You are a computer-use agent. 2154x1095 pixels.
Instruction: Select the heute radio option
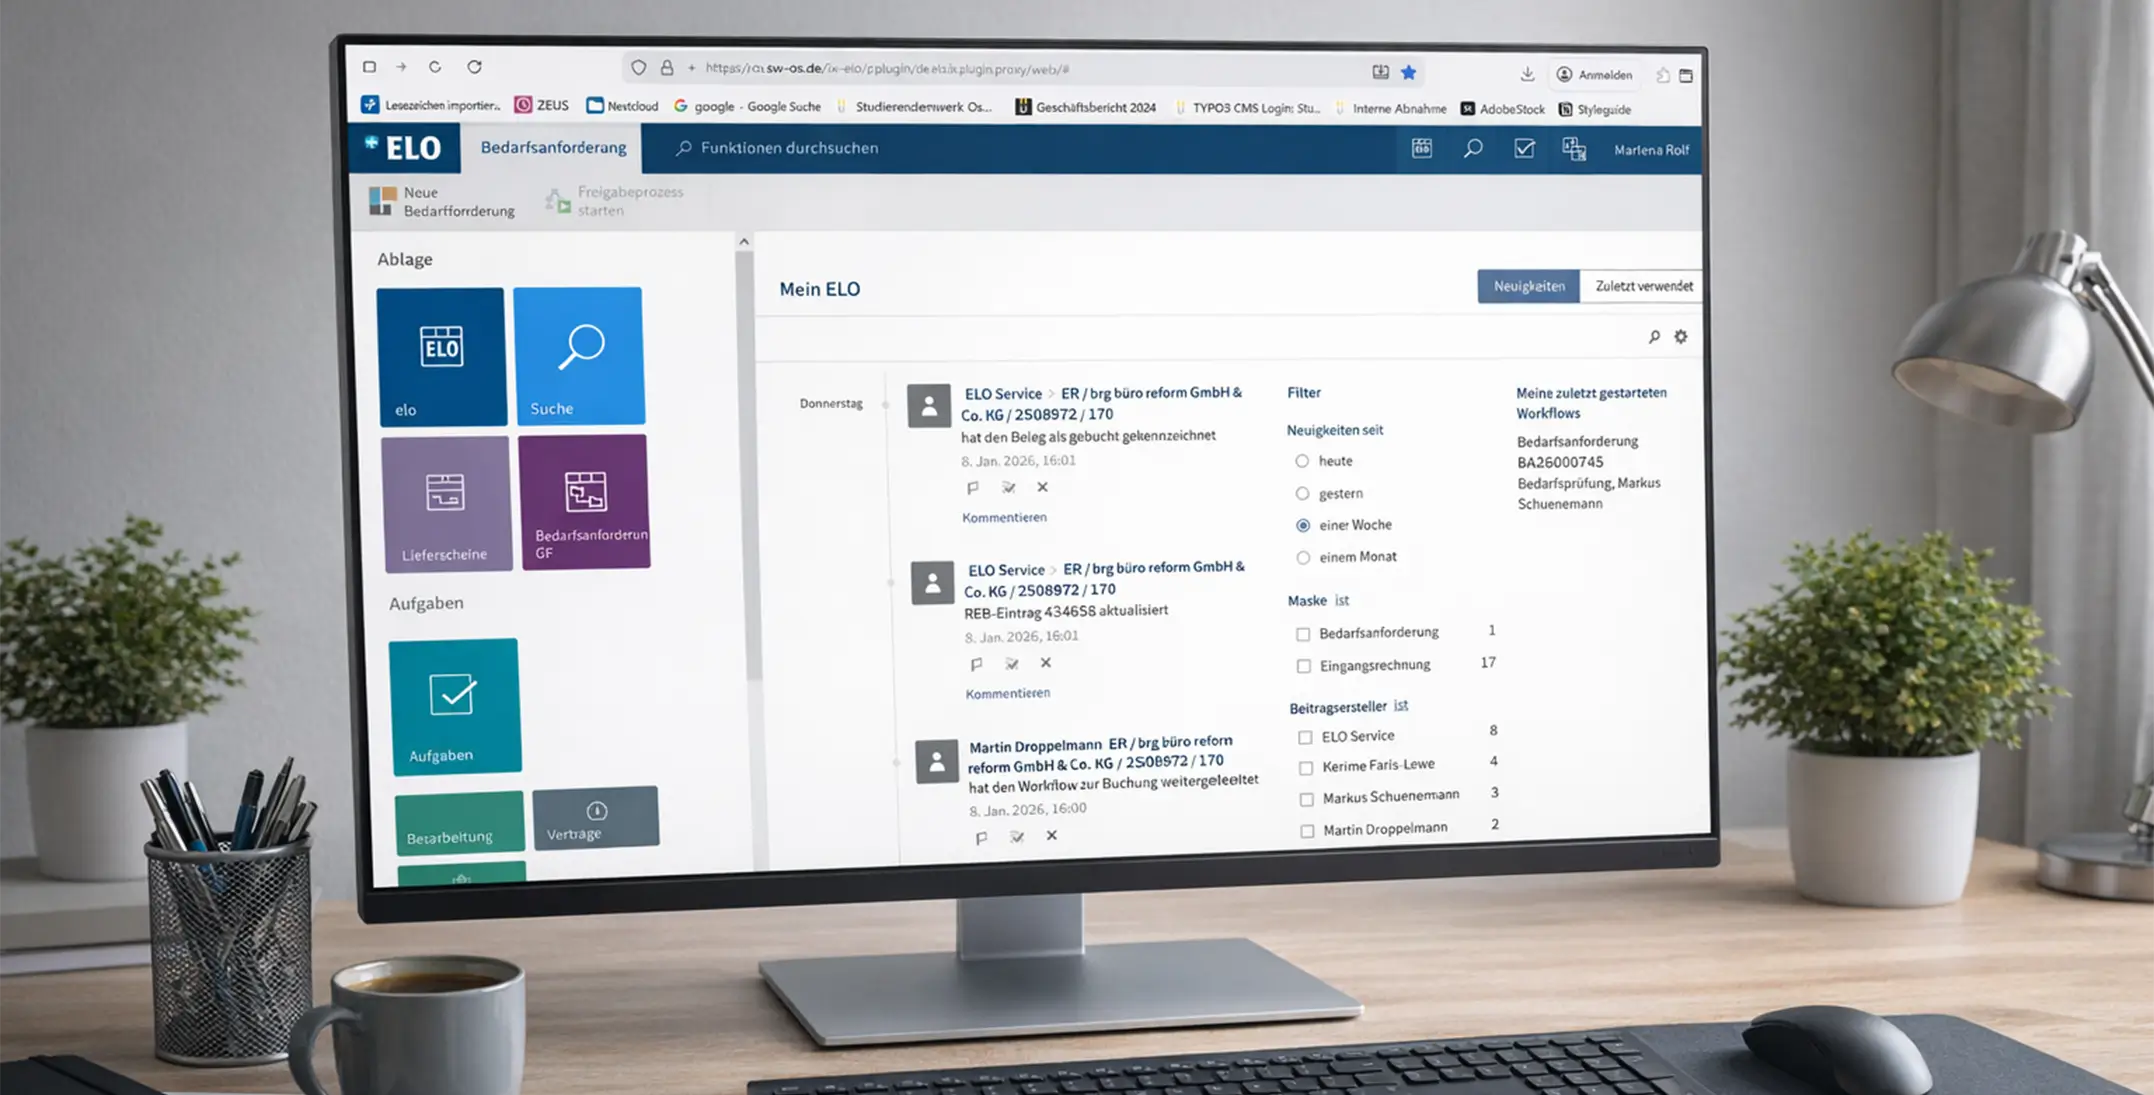[1302, 461]
